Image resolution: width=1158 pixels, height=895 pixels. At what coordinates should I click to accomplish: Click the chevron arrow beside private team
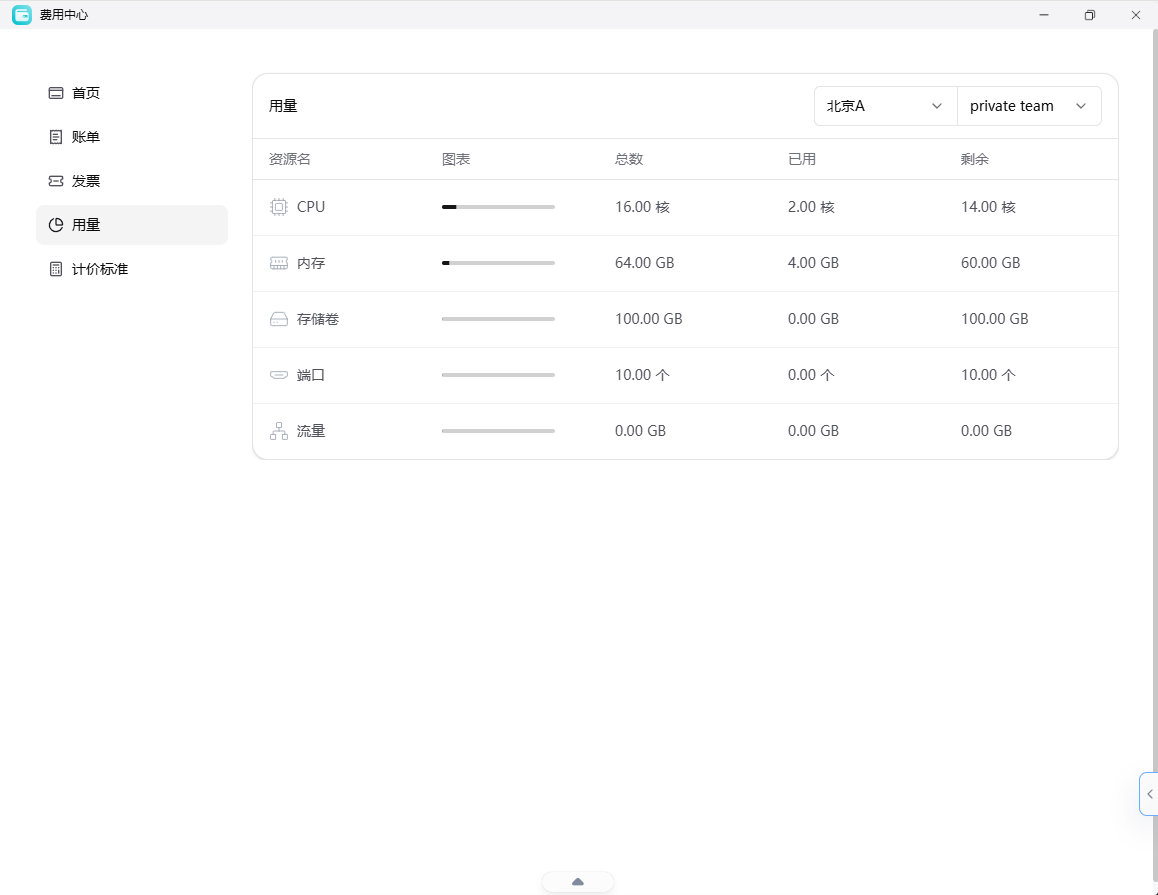pyautogui.click(x=1080, y=106)
